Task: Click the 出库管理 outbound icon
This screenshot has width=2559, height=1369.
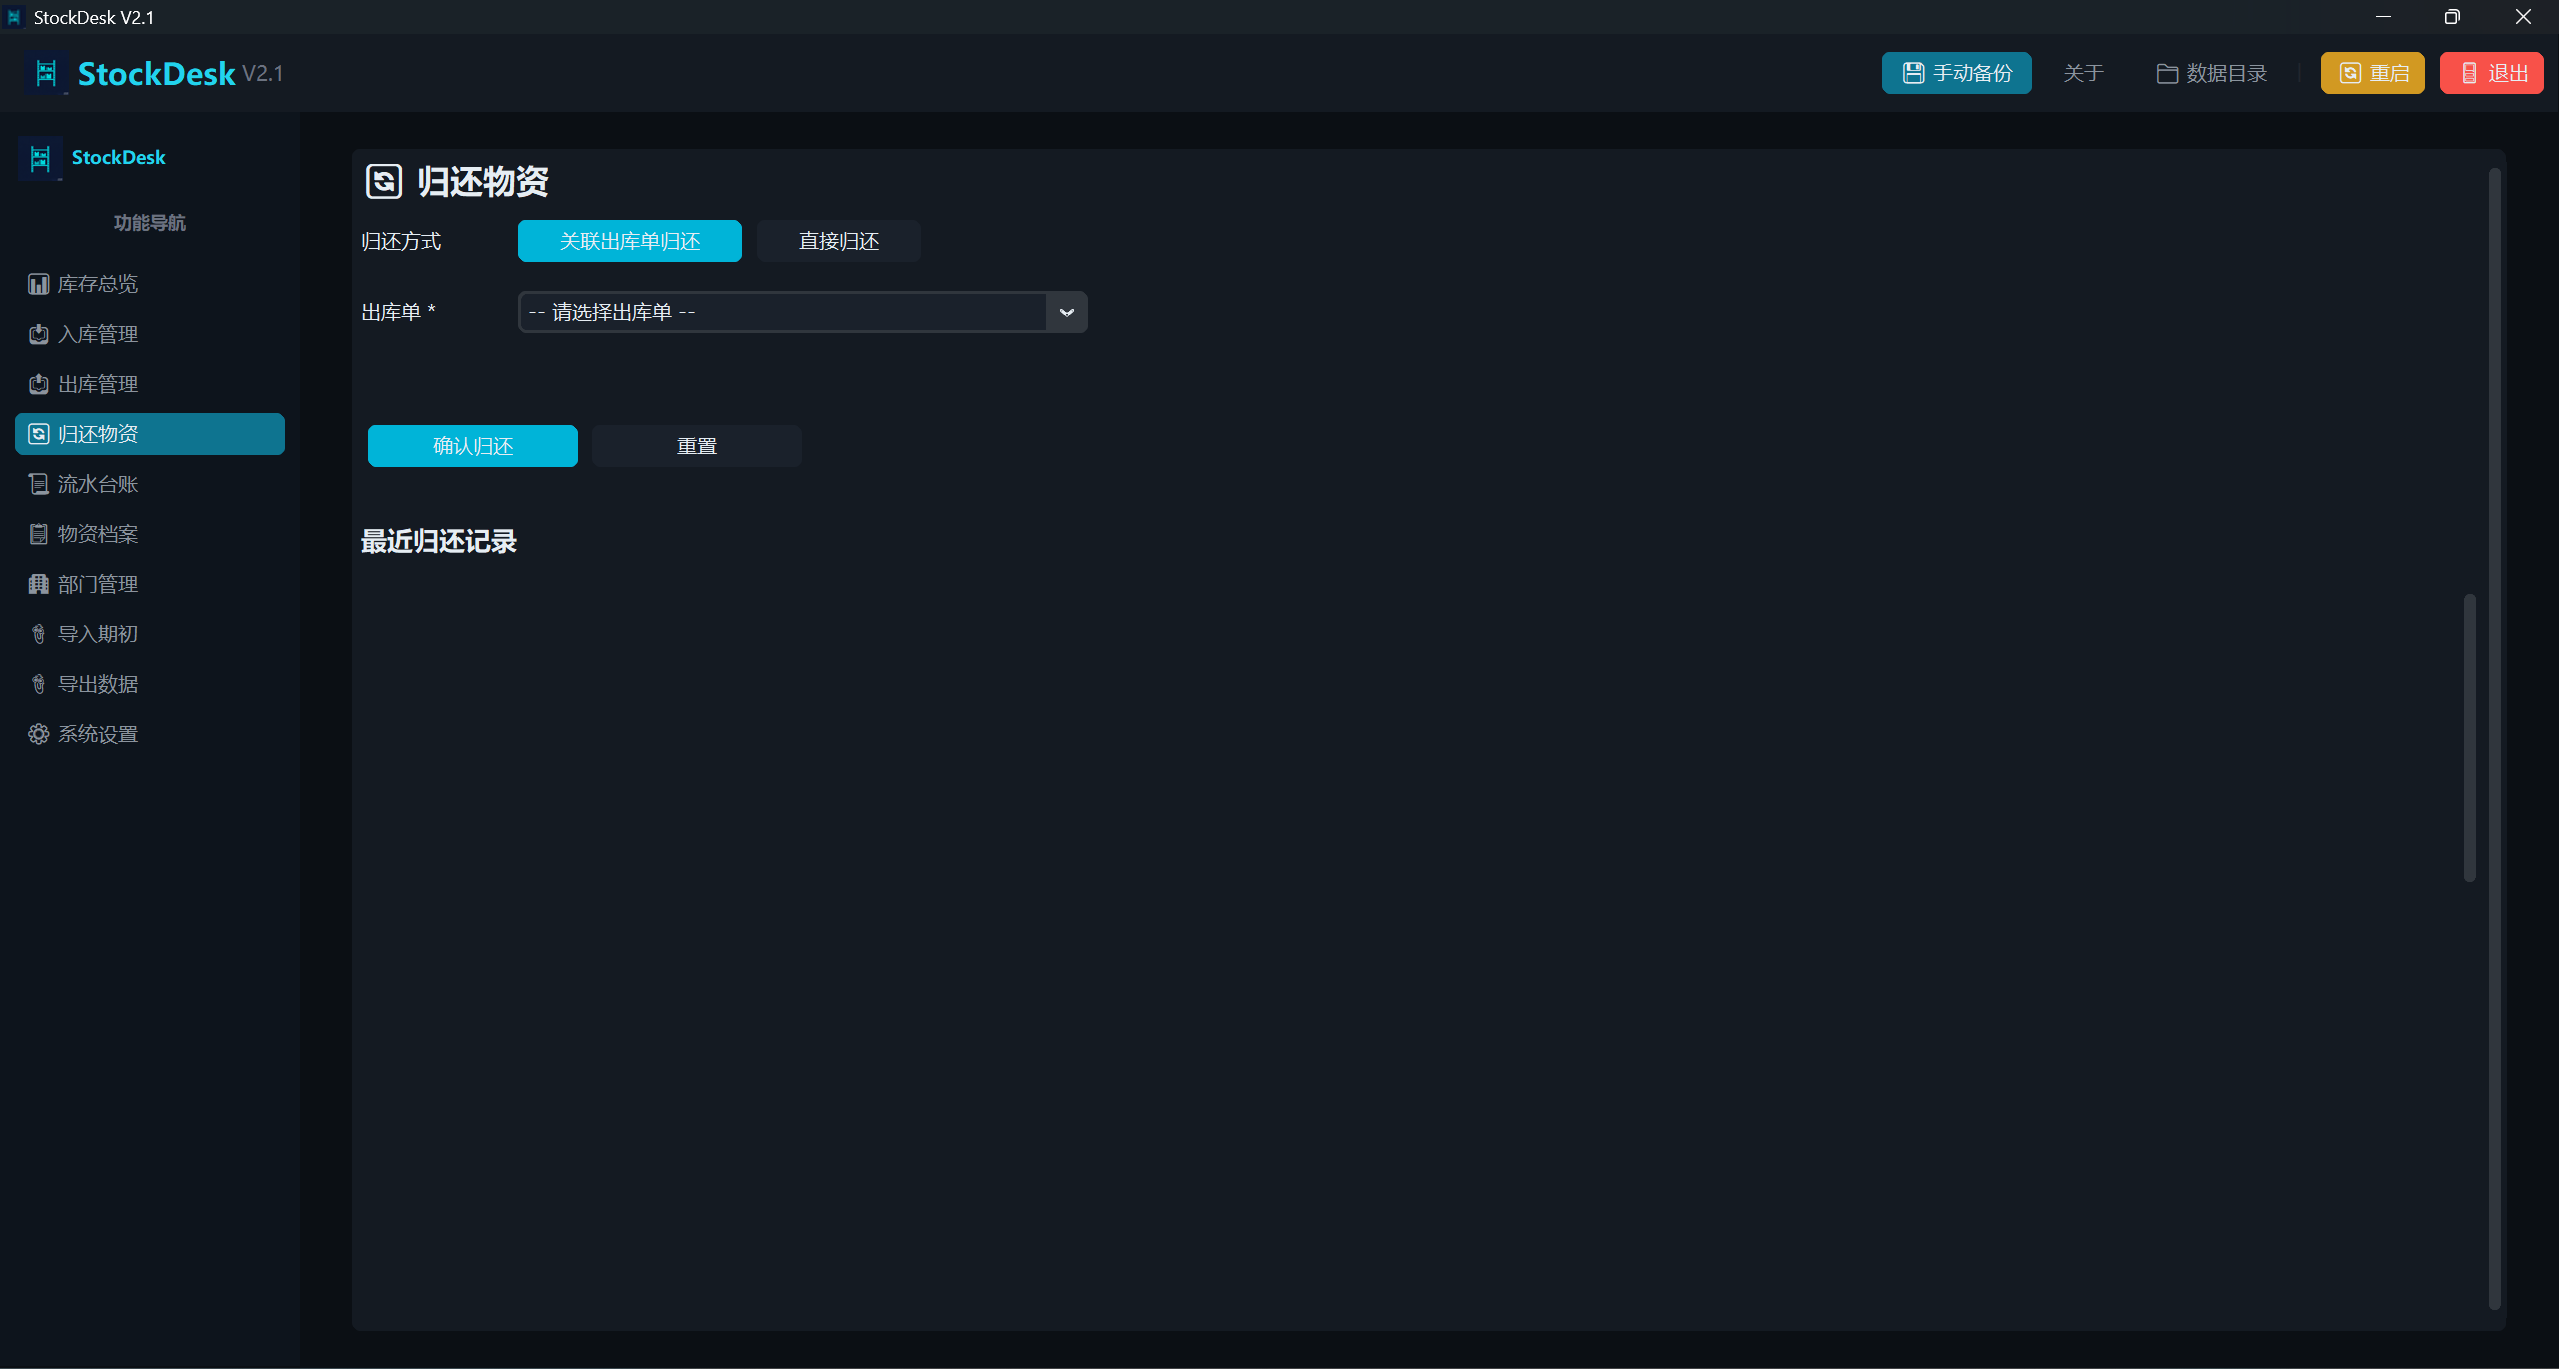Action: point(38,384)
